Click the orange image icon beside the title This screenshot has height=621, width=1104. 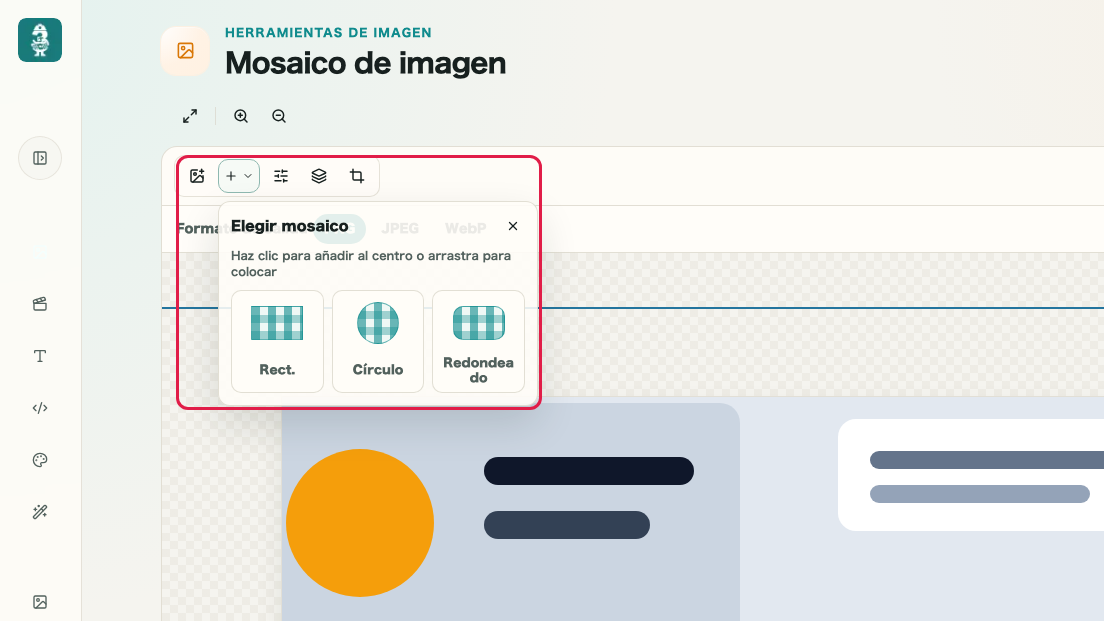(185, 51)
